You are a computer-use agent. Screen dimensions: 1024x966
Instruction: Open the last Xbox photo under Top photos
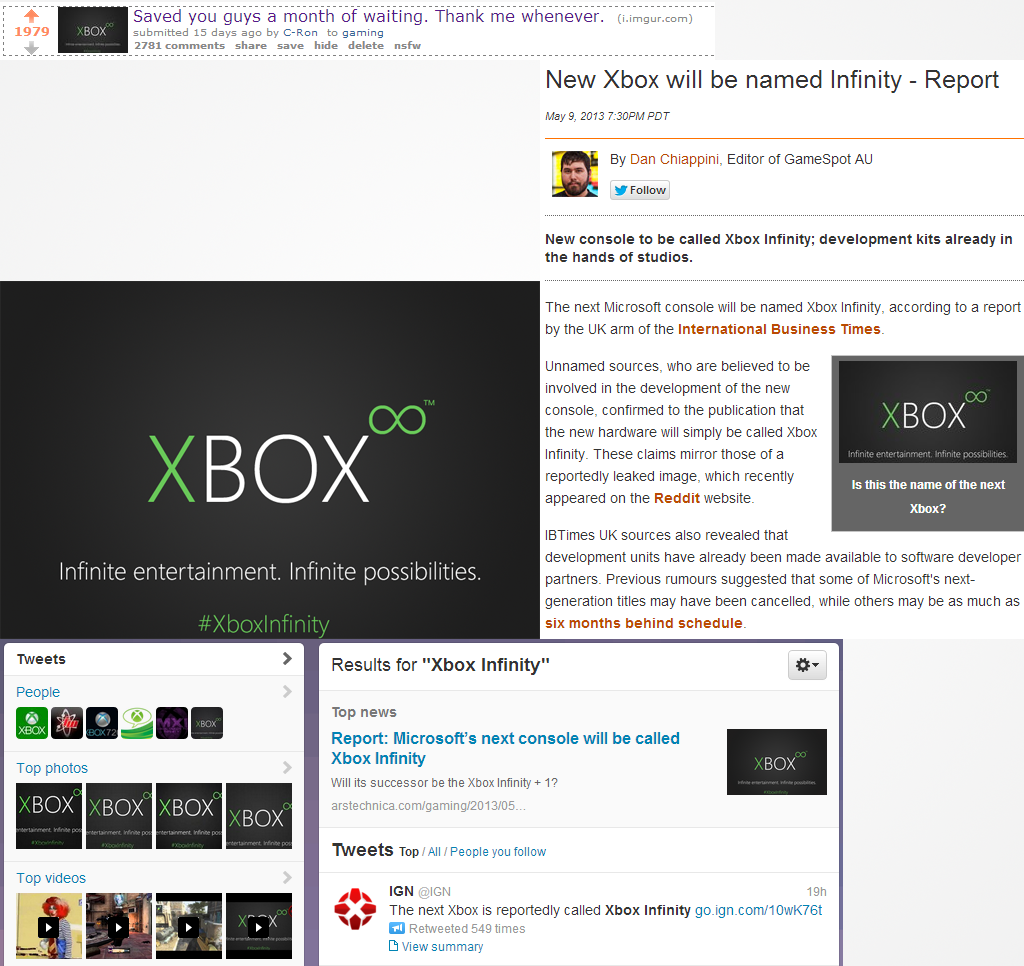pyautogui.click(x=259, y=816)
